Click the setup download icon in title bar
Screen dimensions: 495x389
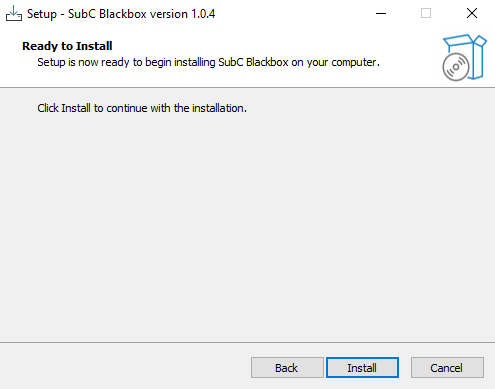tap(14, 14)
